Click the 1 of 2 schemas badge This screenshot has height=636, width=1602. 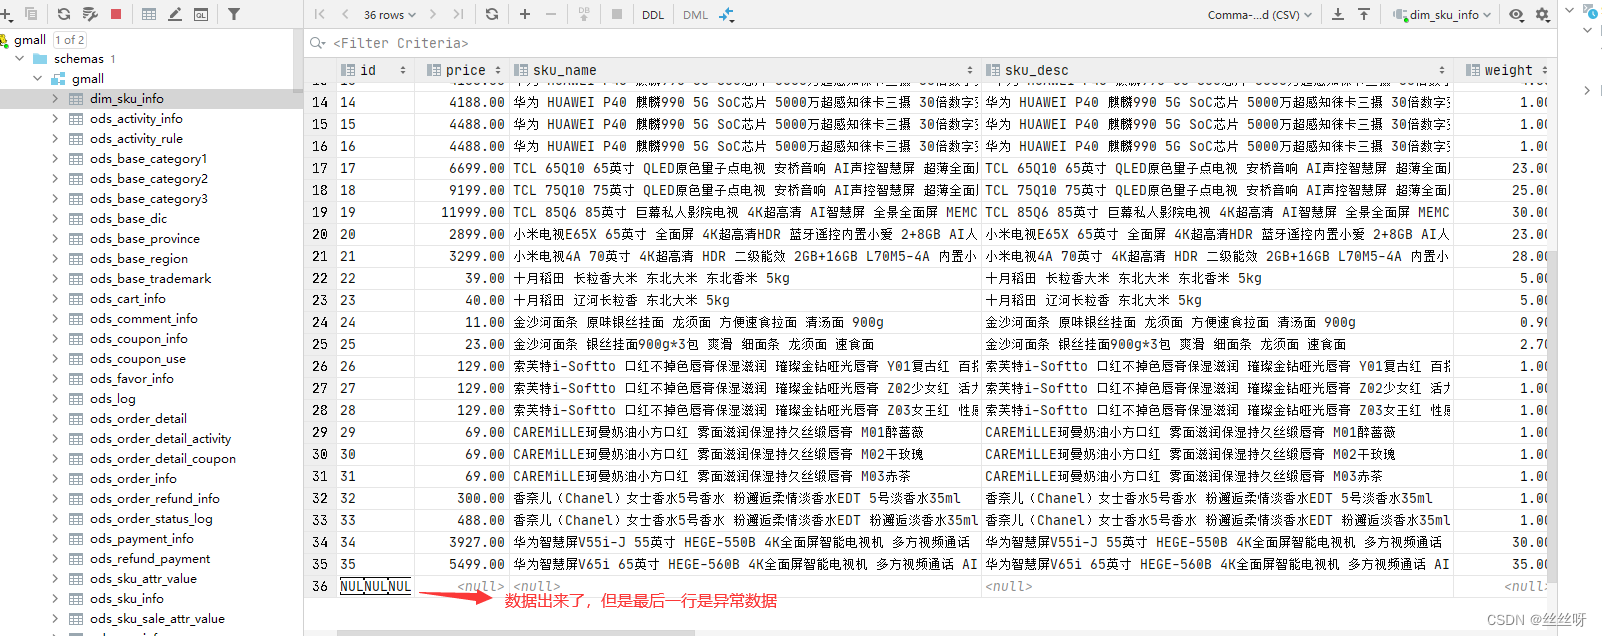coord(69,39)
